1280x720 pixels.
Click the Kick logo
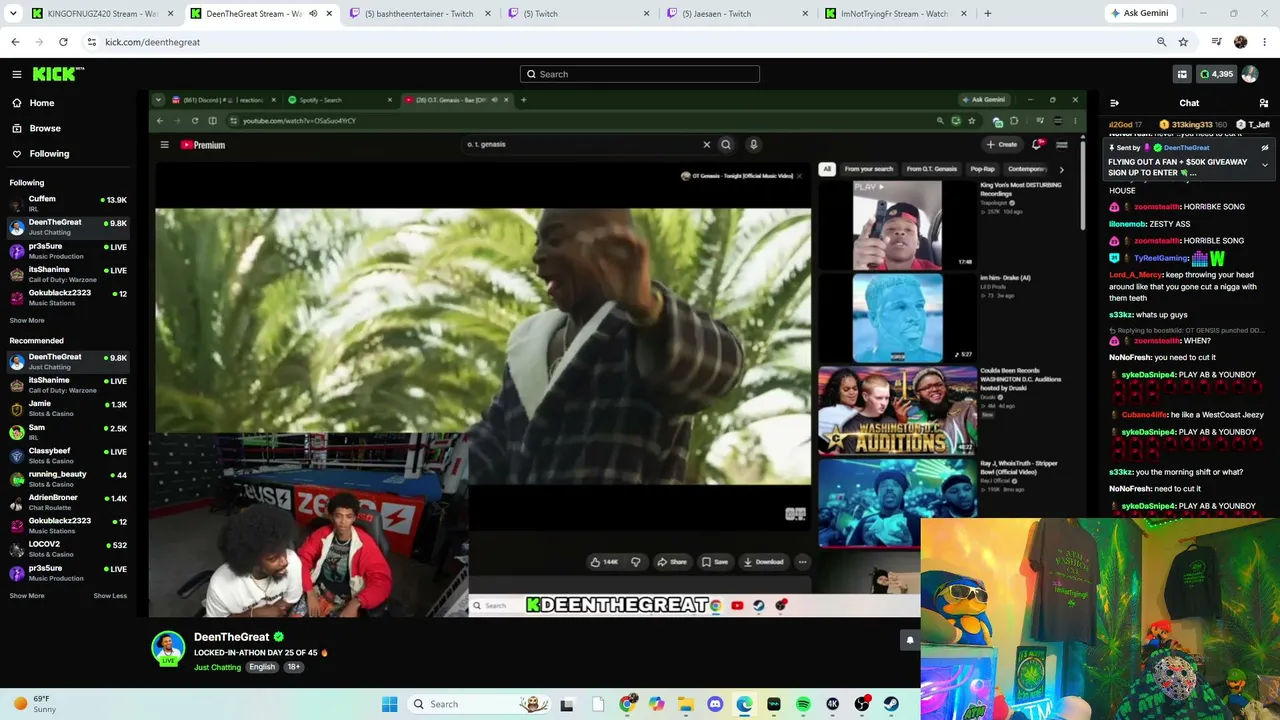pyautogui.click(x=58, y=74)
